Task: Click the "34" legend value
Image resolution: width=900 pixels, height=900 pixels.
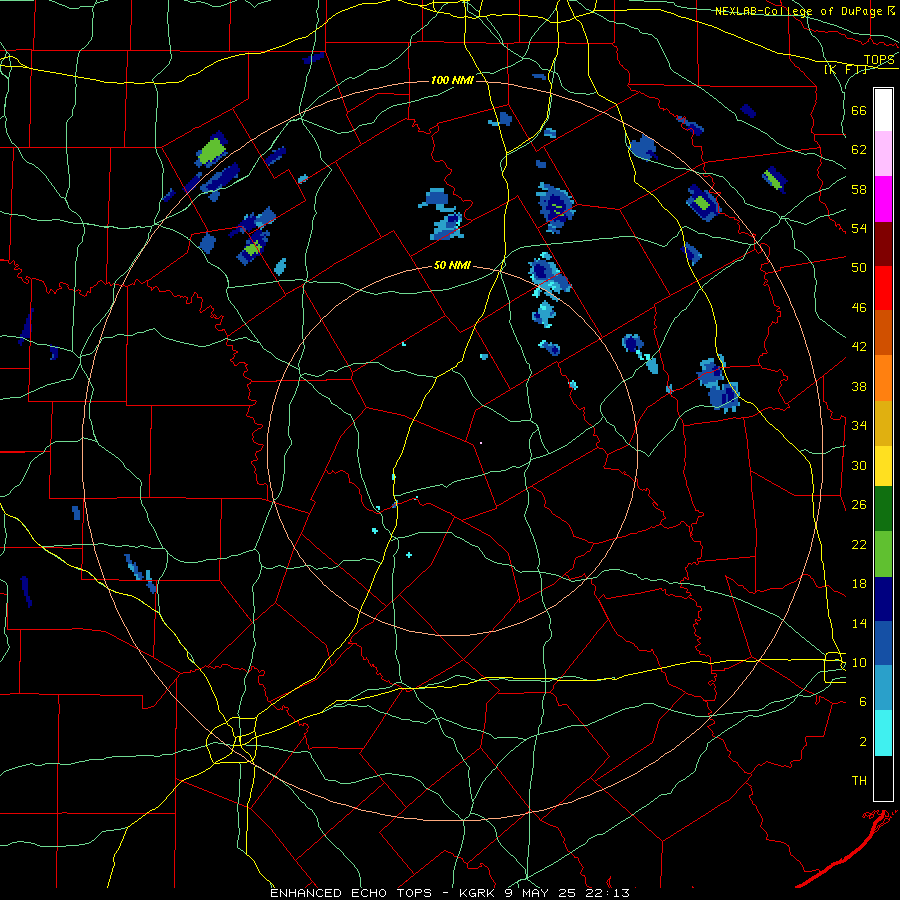Action: [859, 426]
